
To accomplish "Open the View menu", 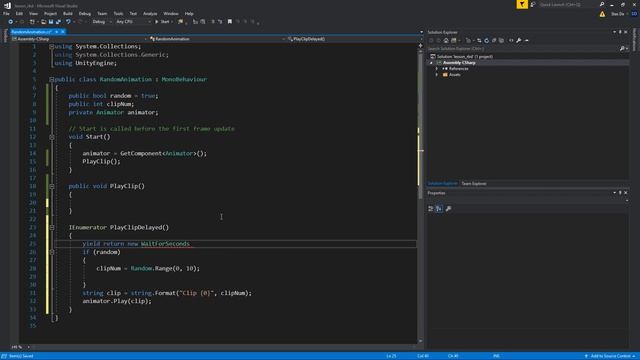I will [33, 13].
